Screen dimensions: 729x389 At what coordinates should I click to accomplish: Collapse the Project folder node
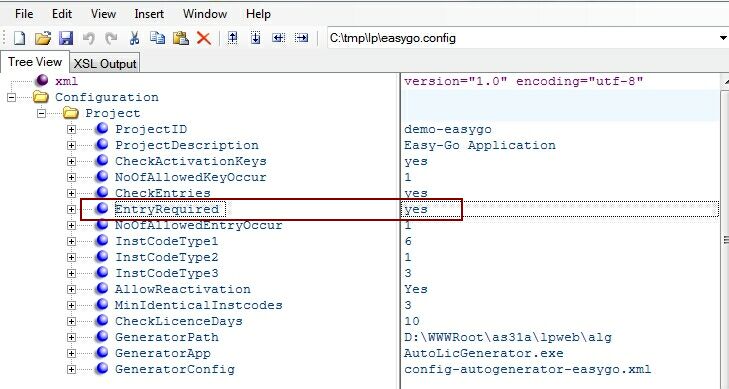pyautogui.click(x=41, y=113)
